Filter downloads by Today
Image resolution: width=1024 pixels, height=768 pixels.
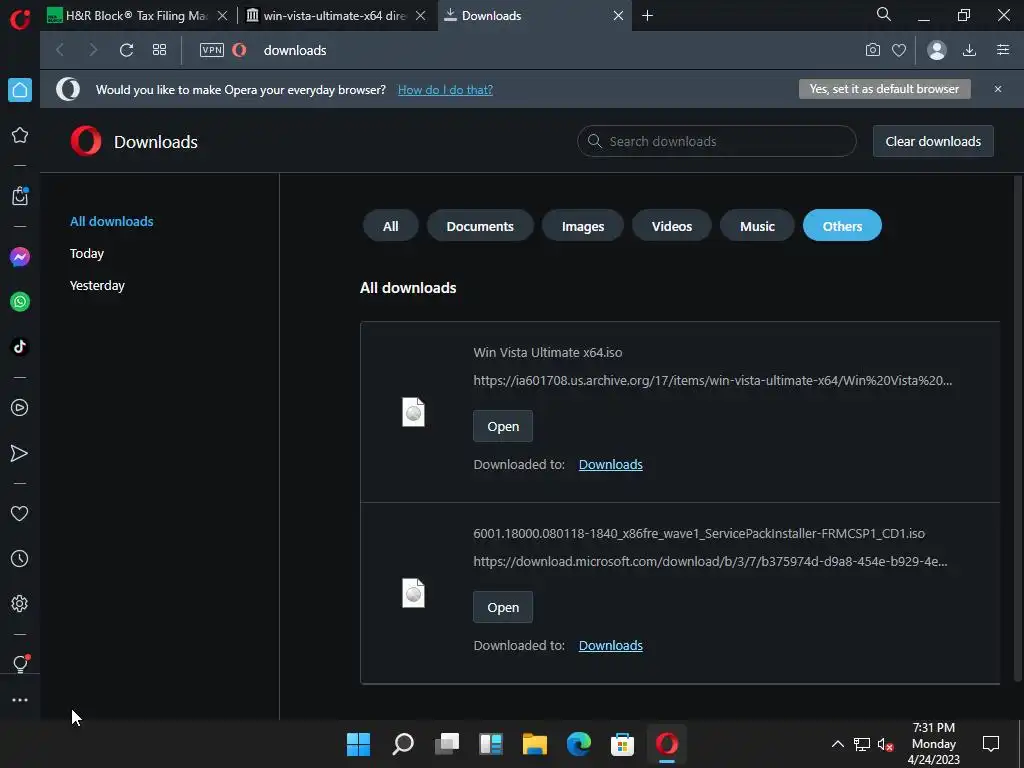87,253
